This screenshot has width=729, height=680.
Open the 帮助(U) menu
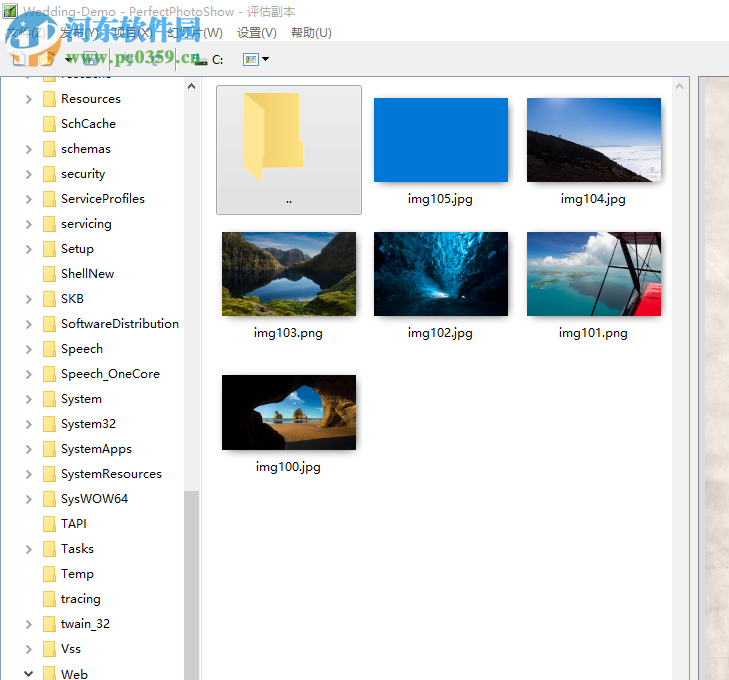[x=311, y=33]
